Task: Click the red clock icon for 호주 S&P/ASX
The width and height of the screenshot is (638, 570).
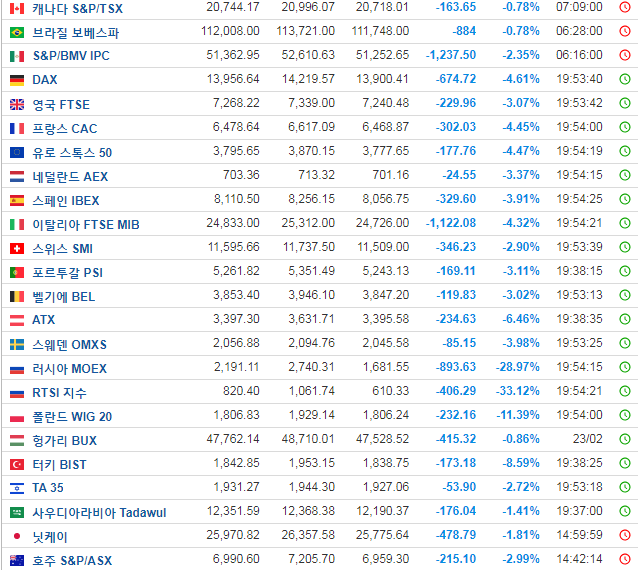Action: [625, 559]
